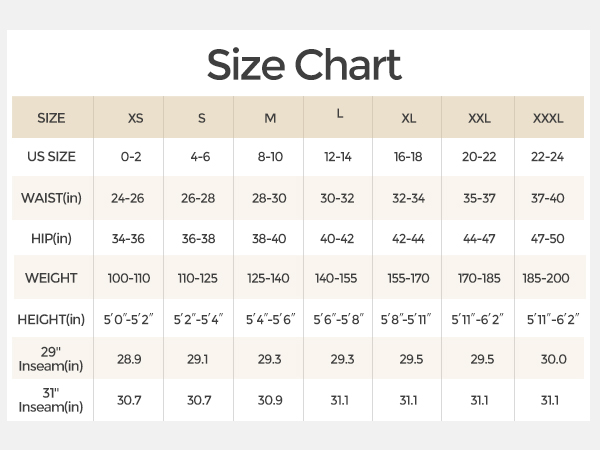This screenshot has width=600, height=450.
Task: Select the height 5'8"-5'11" cell
Action: 406,319
